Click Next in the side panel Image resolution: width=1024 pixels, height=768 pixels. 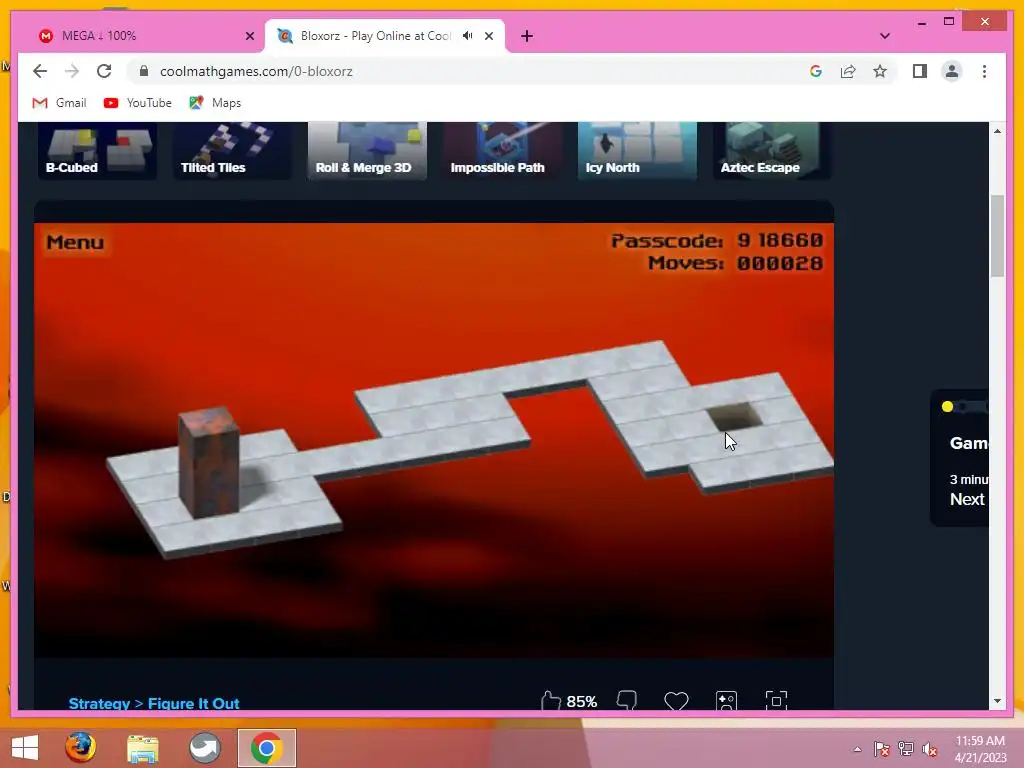967,499
